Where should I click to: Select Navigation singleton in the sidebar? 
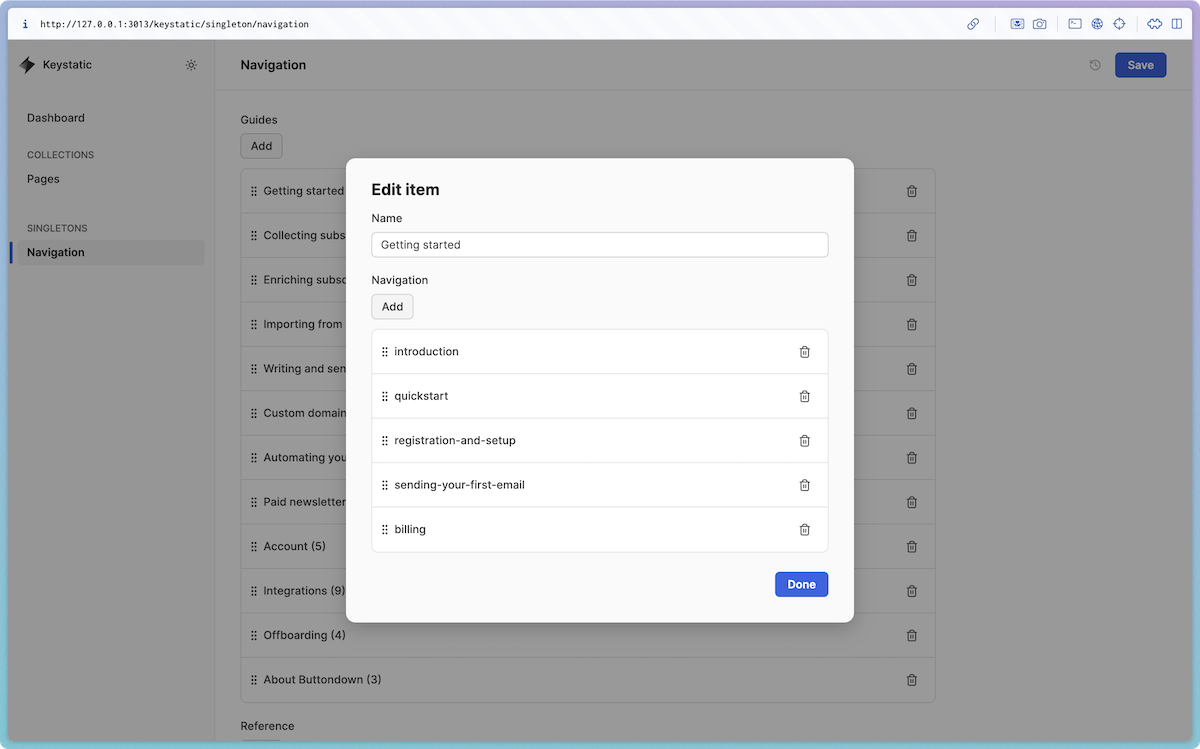pyautogui.click(x=110, y=252)
